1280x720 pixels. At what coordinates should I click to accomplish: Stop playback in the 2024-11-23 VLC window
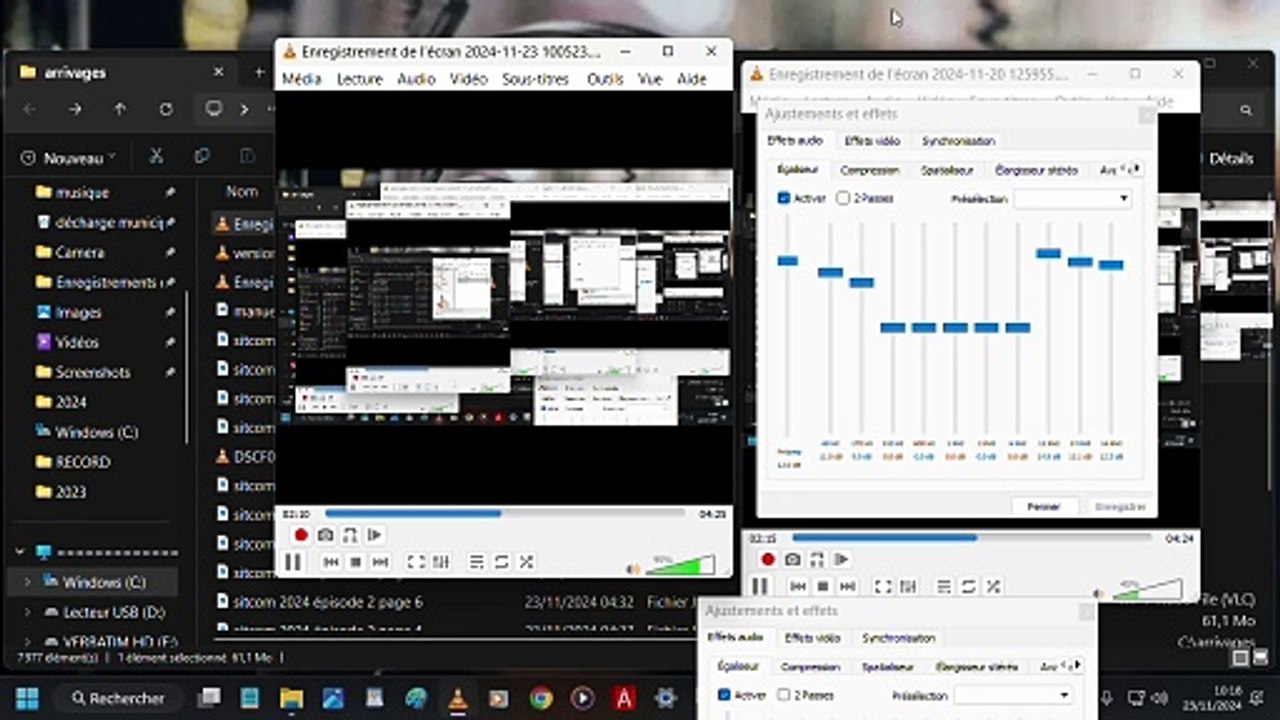355,562
